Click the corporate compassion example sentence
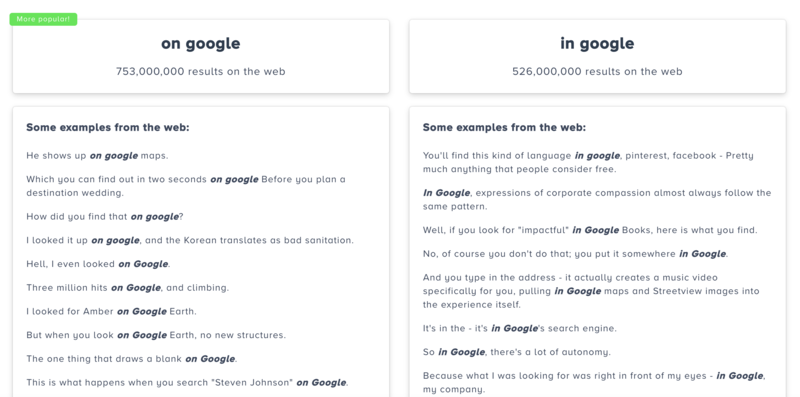This screenshot has height=397, width=800. [x=597, y=200]
